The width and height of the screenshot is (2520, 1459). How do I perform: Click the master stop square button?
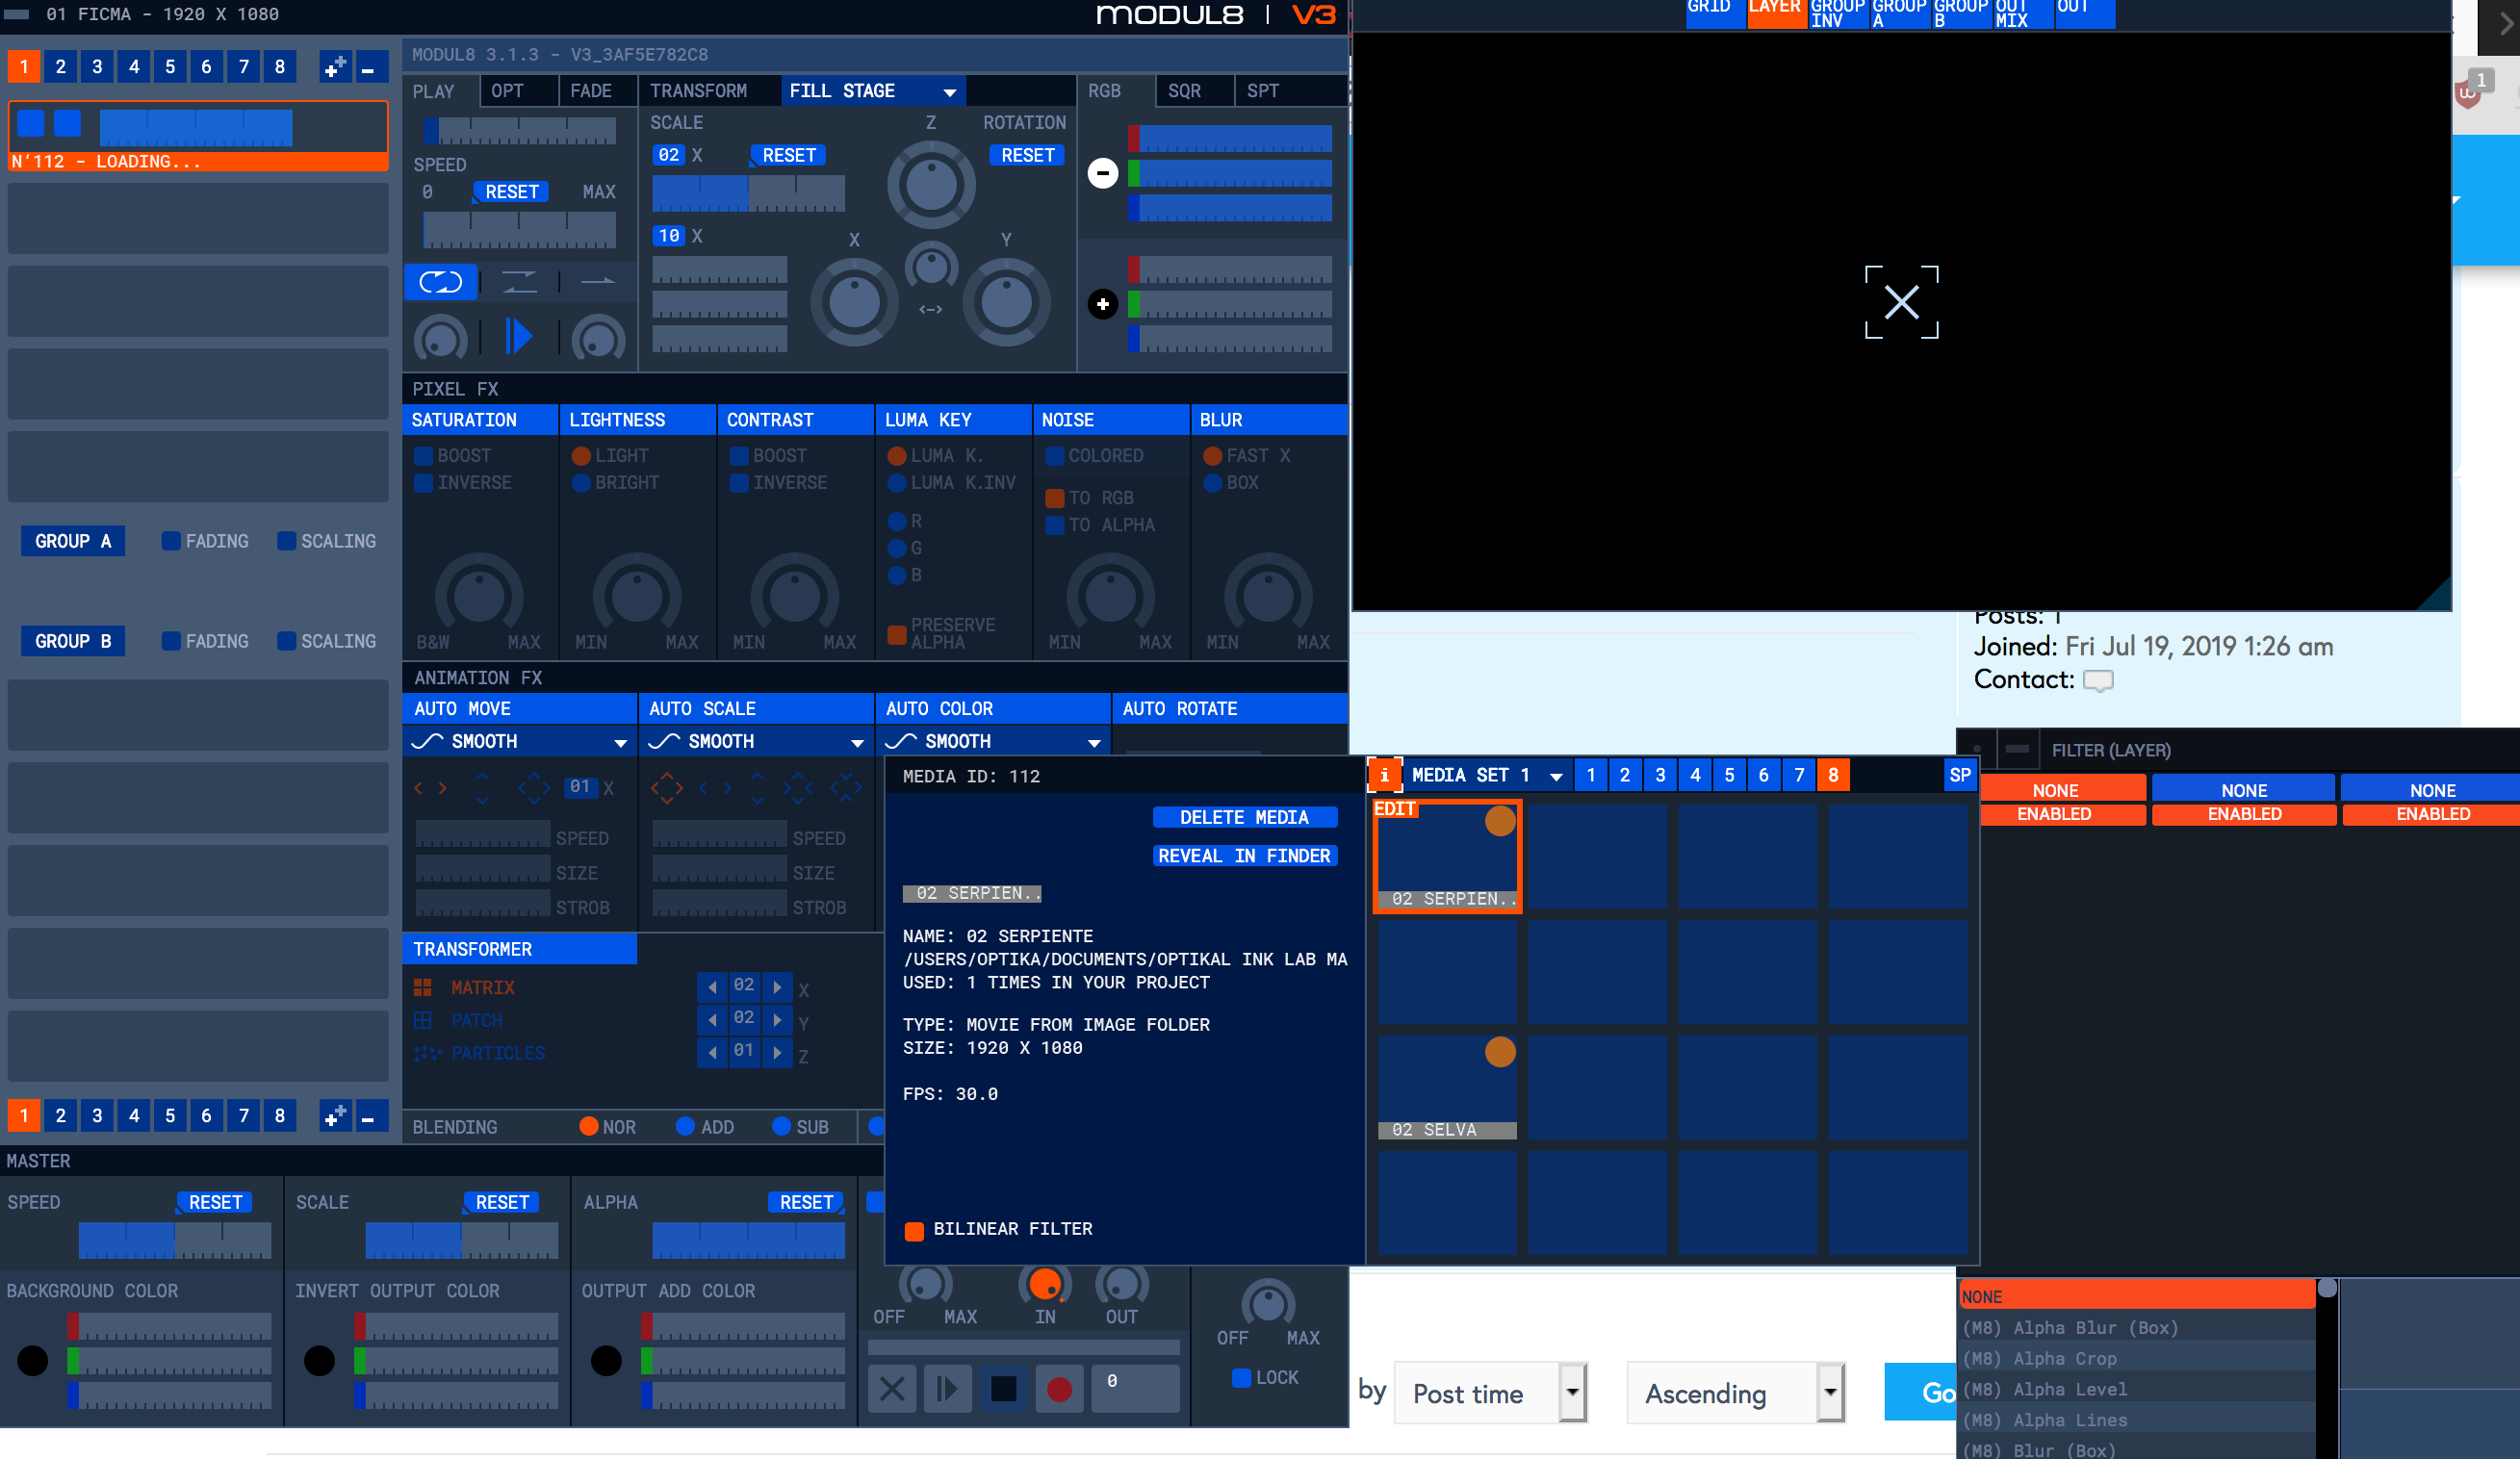click(1003, 1388)
